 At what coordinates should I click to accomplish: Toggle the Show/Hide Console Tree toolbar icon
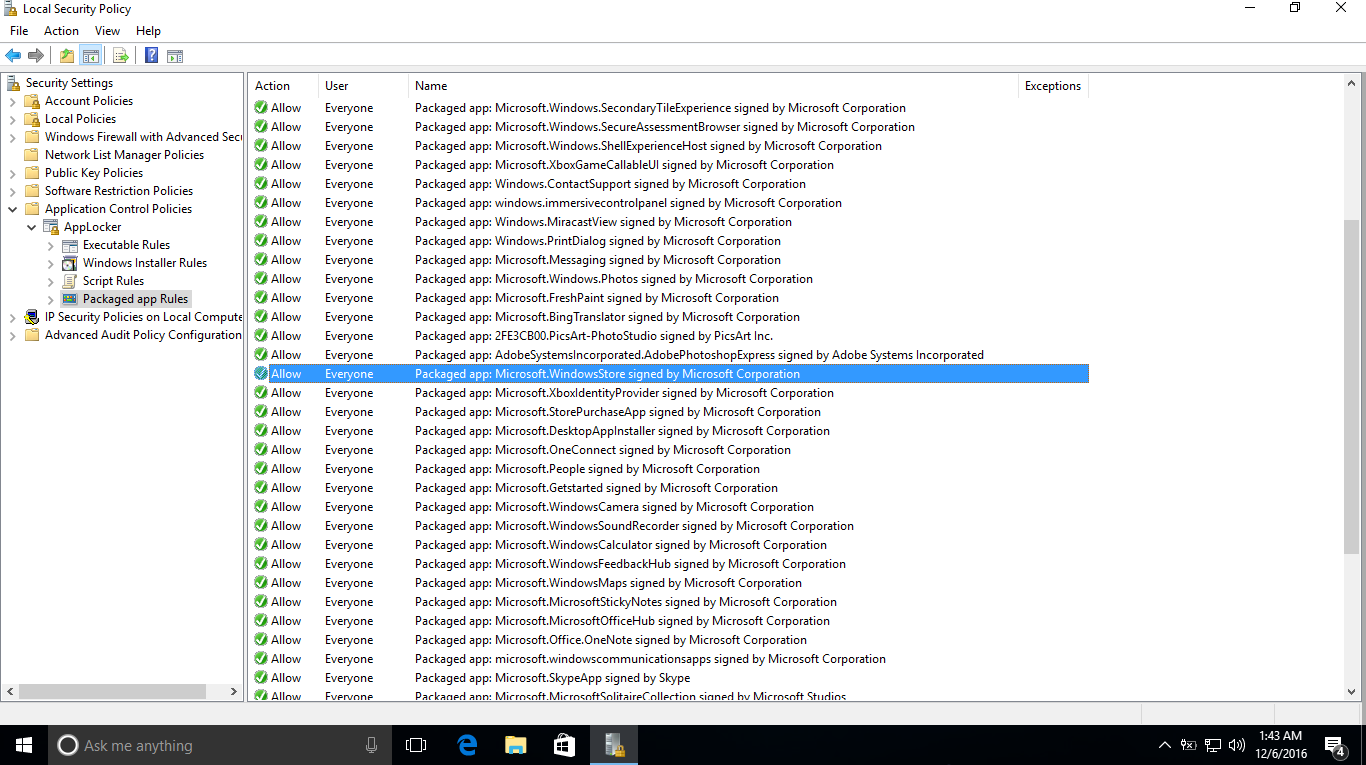[x=91, y=56]
